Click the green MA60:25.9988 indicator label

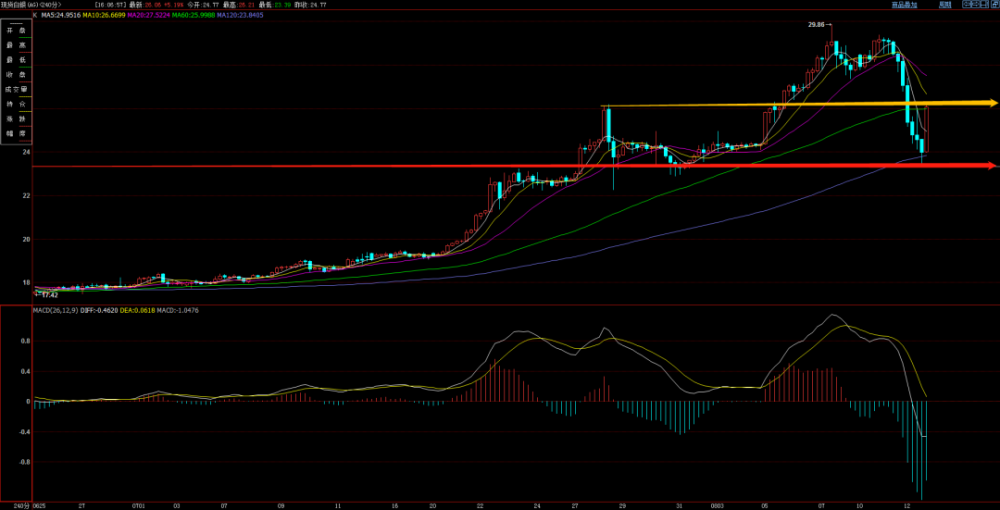(x=193, y=15)
